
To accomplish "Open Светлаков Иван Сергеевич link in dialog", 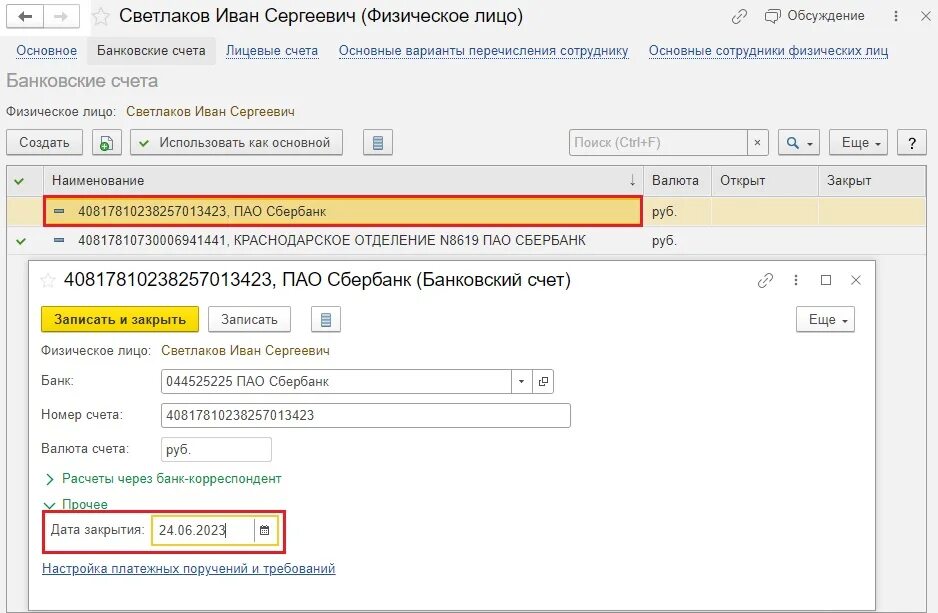I will 245,350.
